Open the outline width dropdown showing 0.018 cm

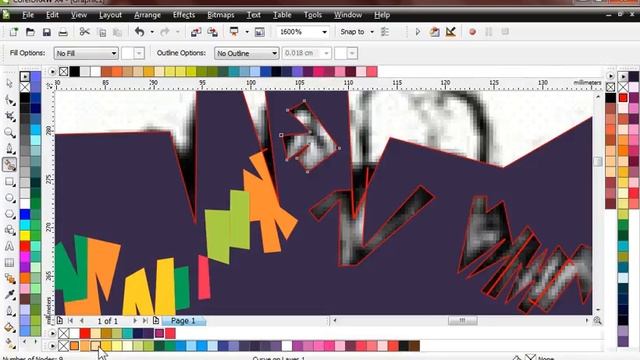pyautogui.click(x=326, y=53)
